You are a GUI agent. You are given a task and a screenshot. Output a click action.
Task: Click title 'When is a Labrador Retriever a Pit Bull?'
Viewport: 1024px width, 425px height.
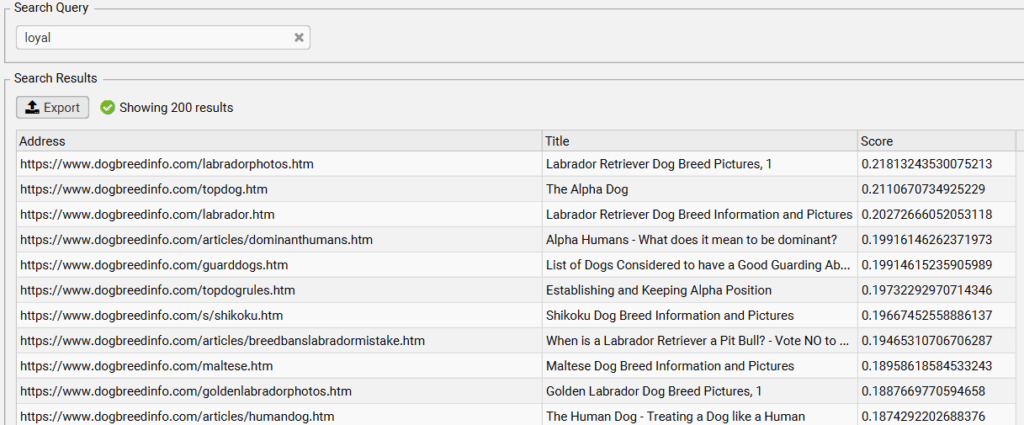pos(699,341)
